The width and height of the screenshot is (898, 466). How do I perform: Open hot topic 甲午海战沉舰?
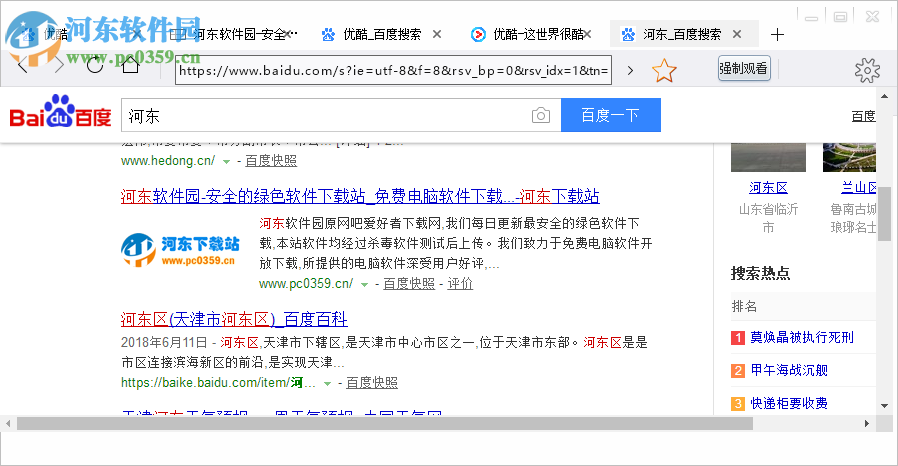coord(789,370)
